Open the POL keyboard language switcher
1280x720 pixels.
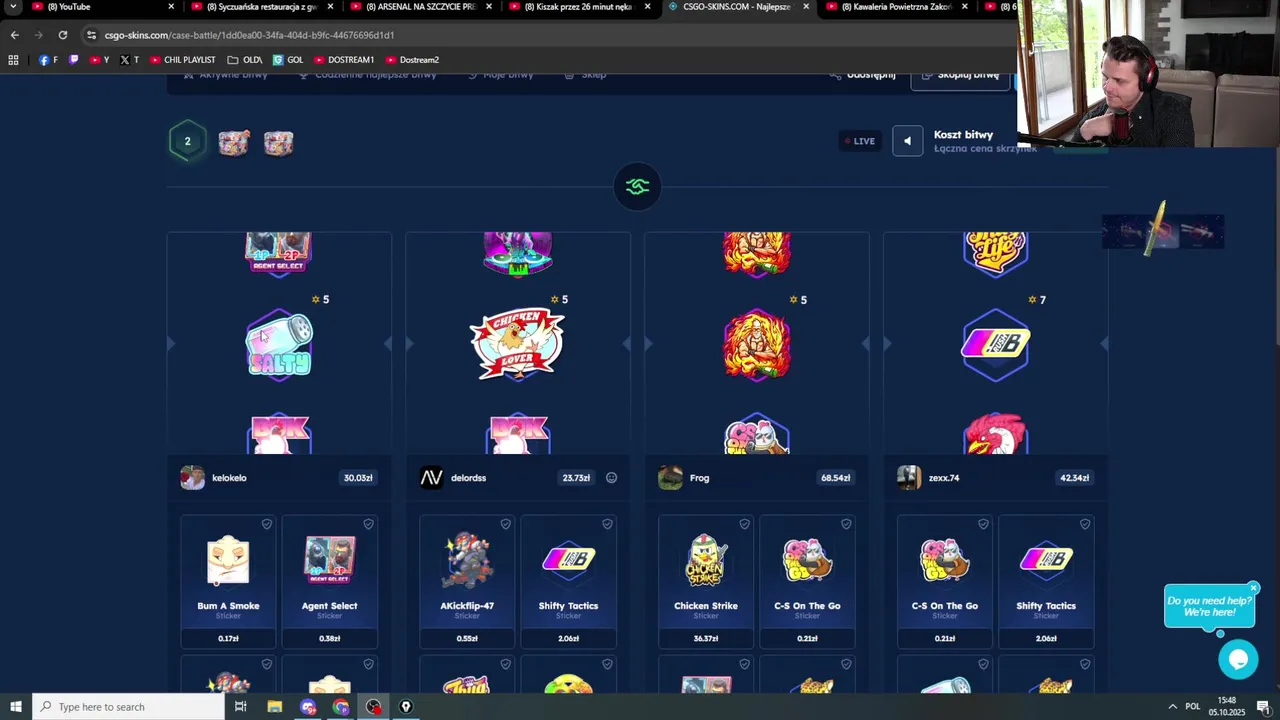(1193, 707)
